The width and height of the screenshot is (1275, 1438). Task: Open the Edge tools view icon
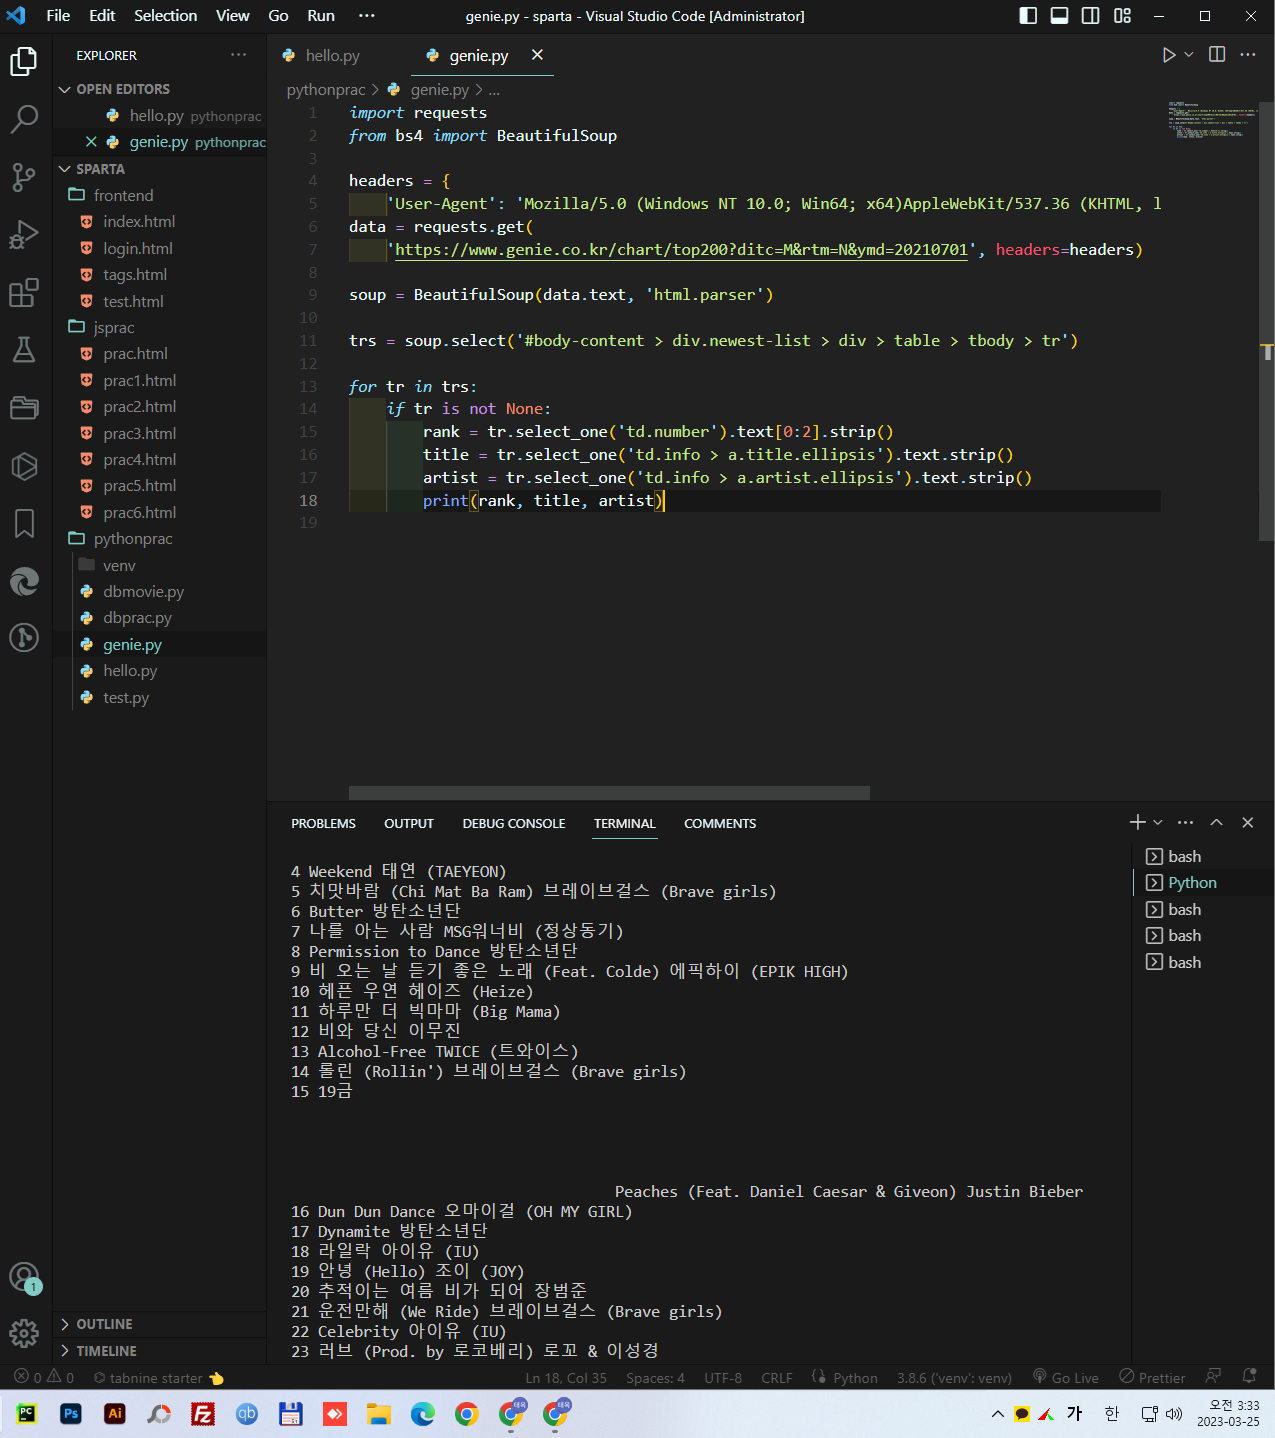pos(24,581)
